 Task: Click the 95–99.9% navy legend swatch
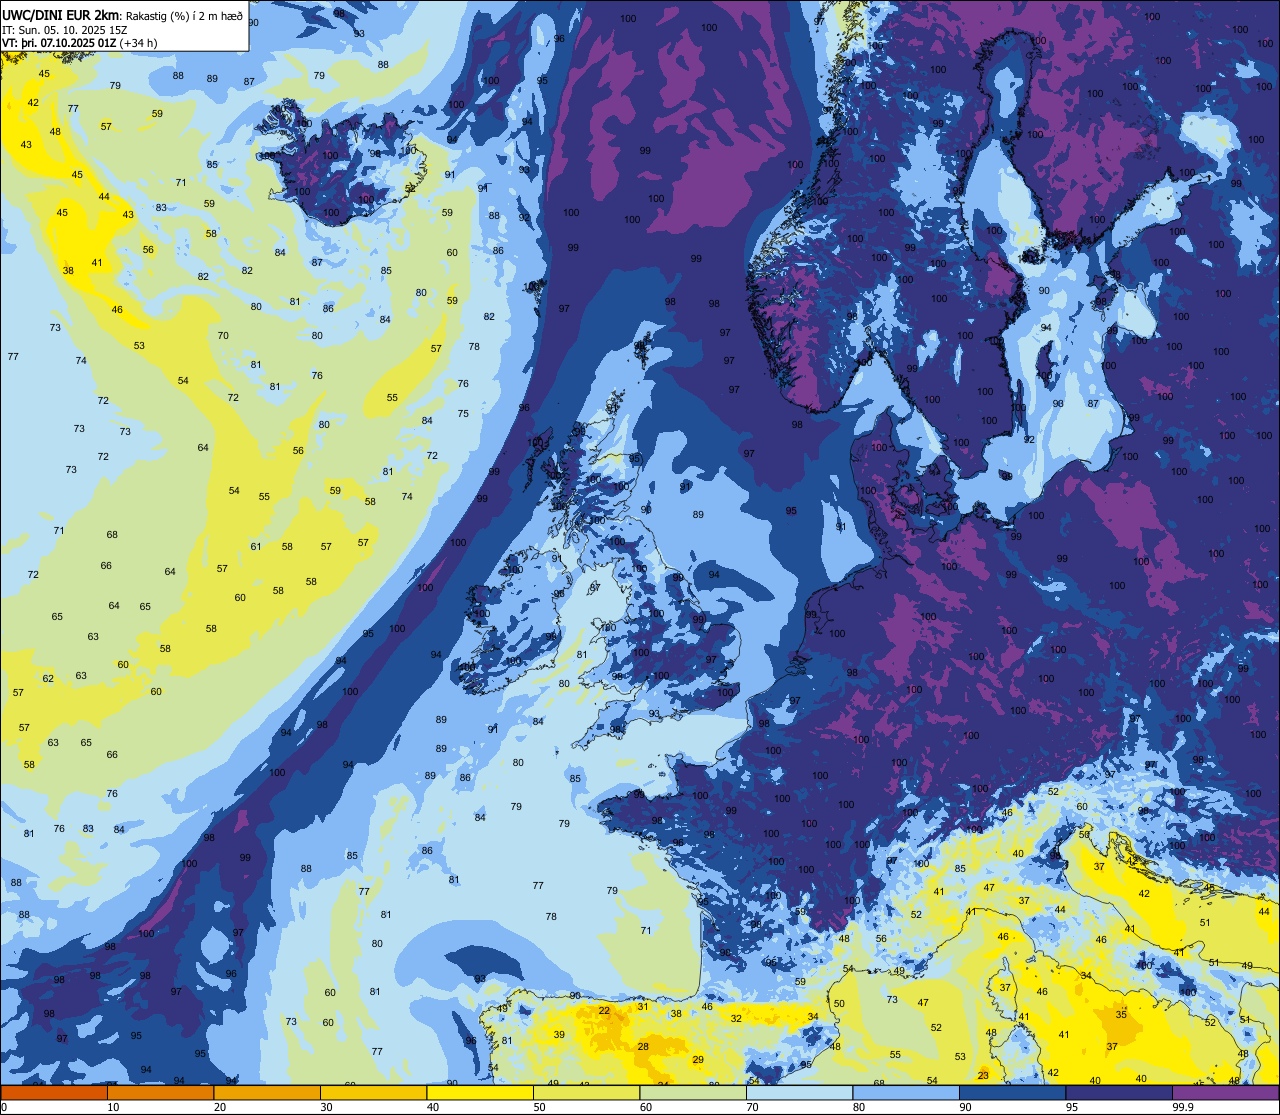(x=1119, y=1092)
